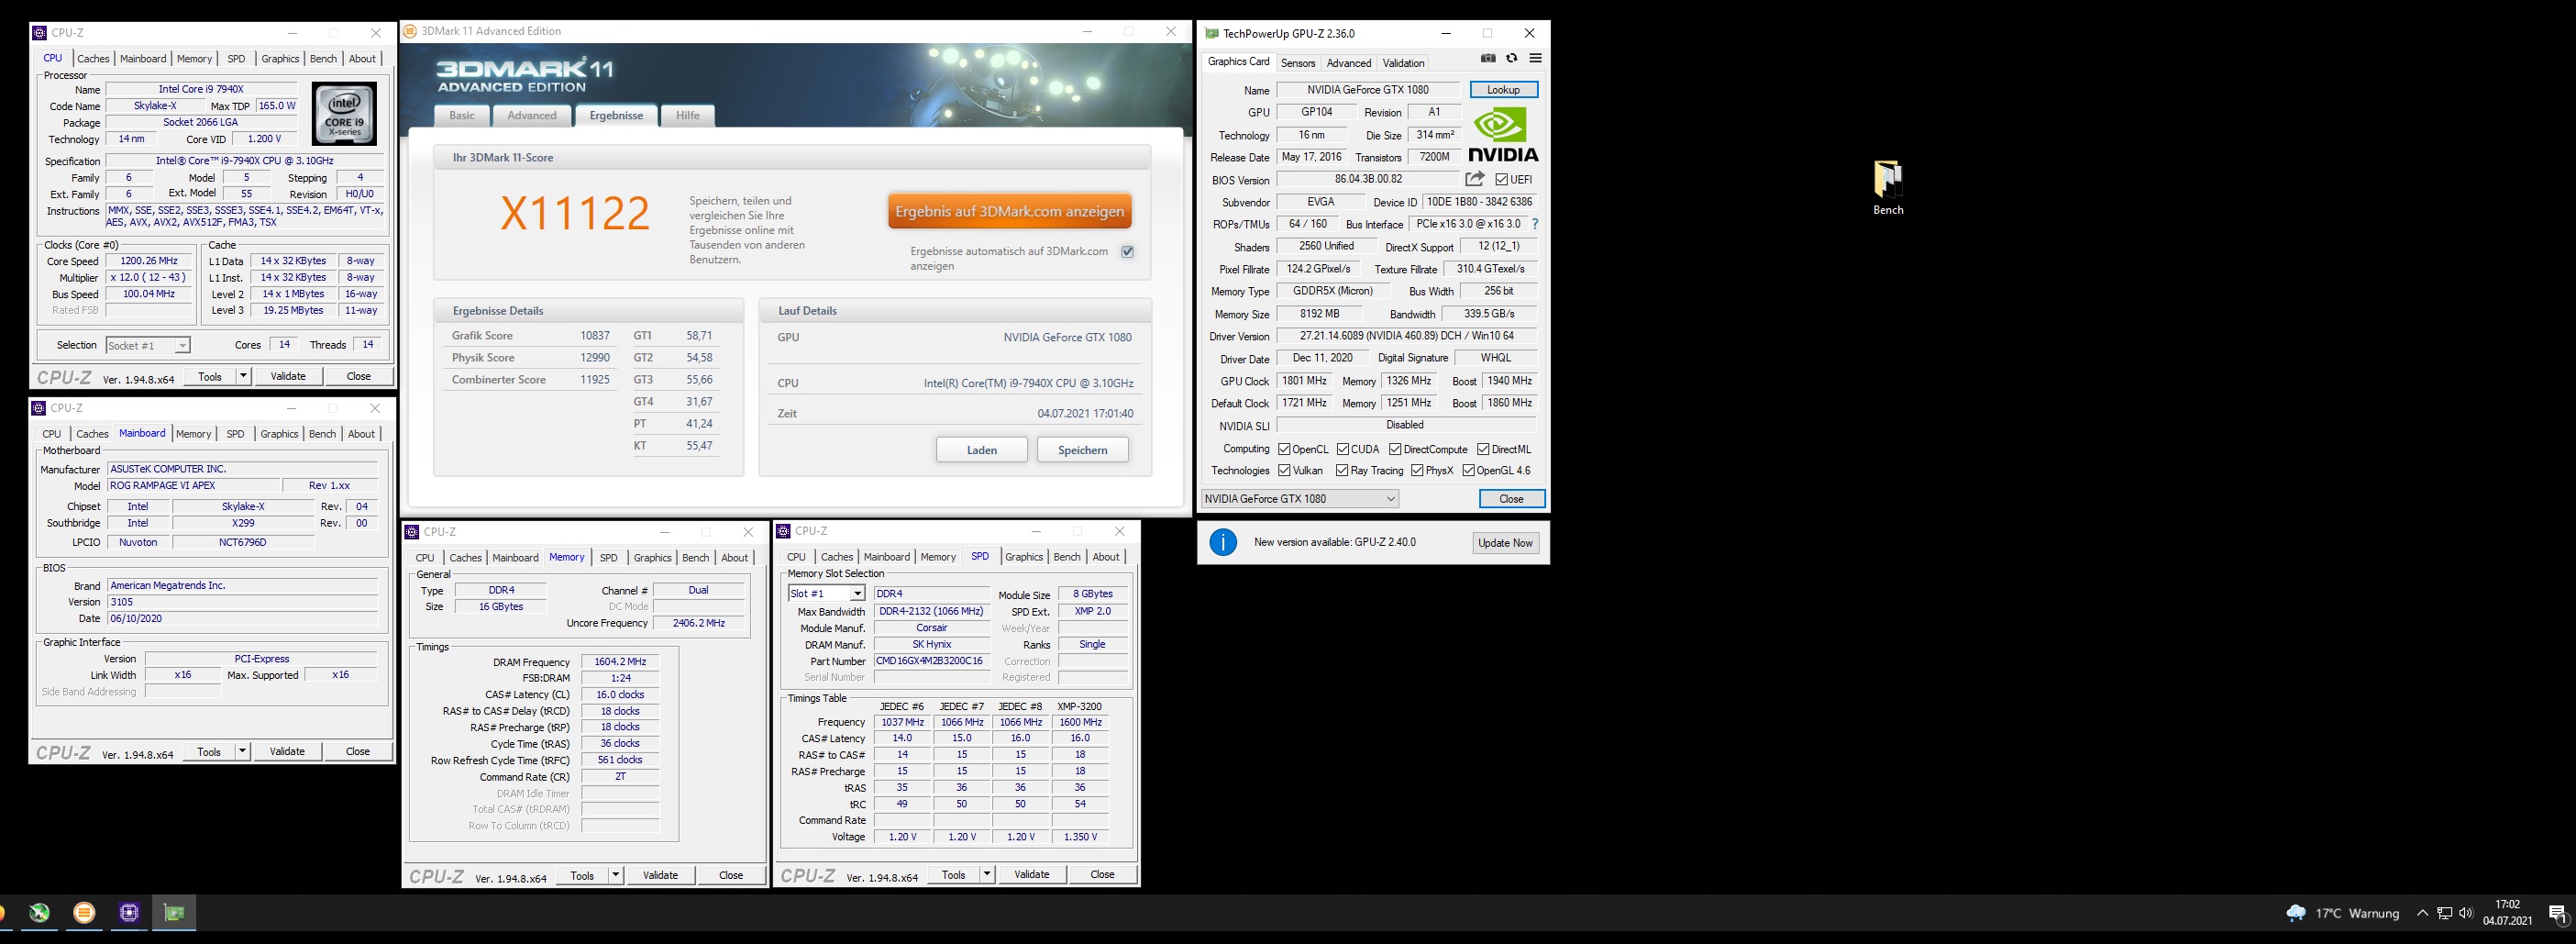
Task: Open the Basic tab in 3DMark 11
Action: [x=462, y=115]
